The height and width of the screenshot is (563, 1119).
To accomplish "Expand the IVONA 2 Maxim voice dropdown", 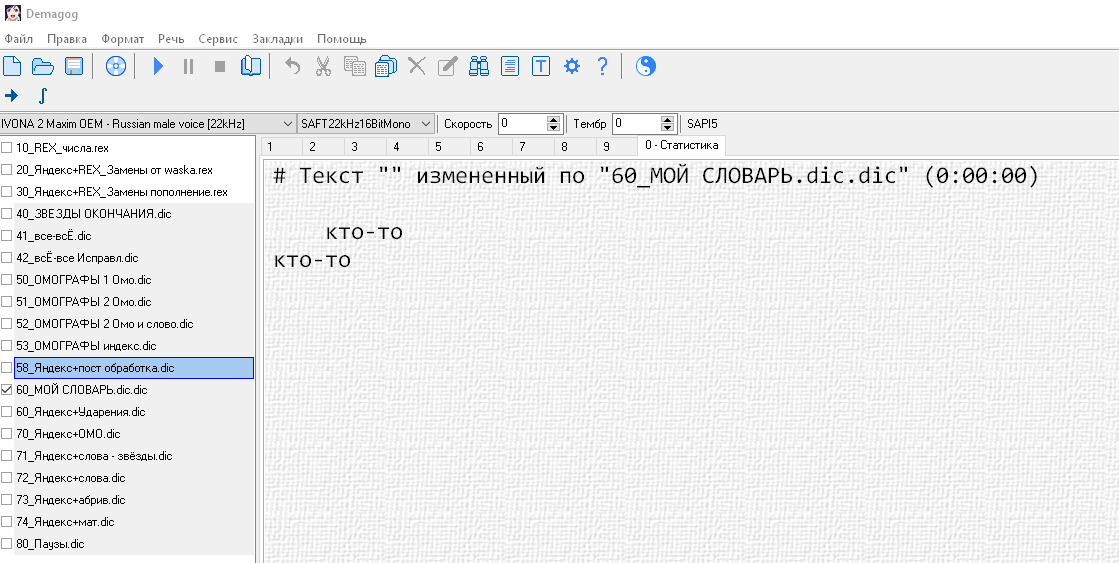I will click(x=288, y=124).
